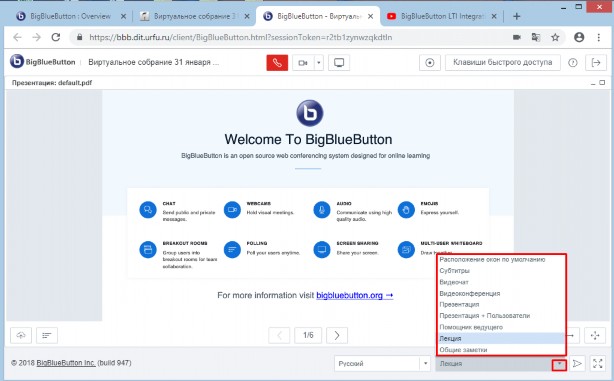Choose Презентация + Пользователи layout

(x=501, y=316)
